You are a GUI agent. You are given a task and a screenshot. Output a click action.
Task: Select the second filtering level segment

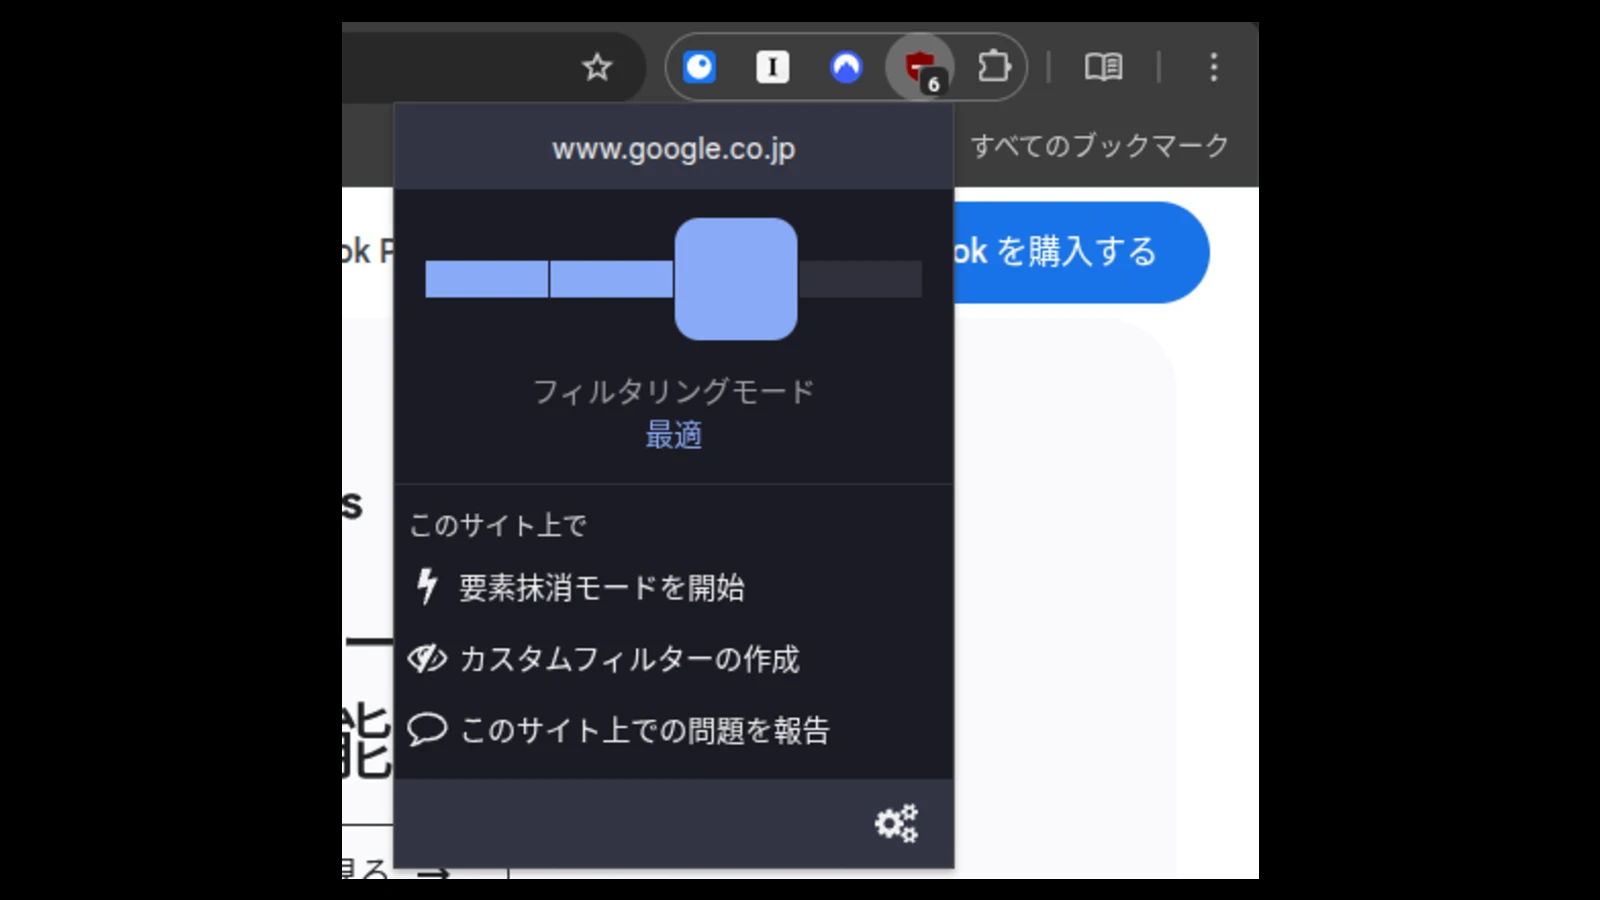(610, 279)
